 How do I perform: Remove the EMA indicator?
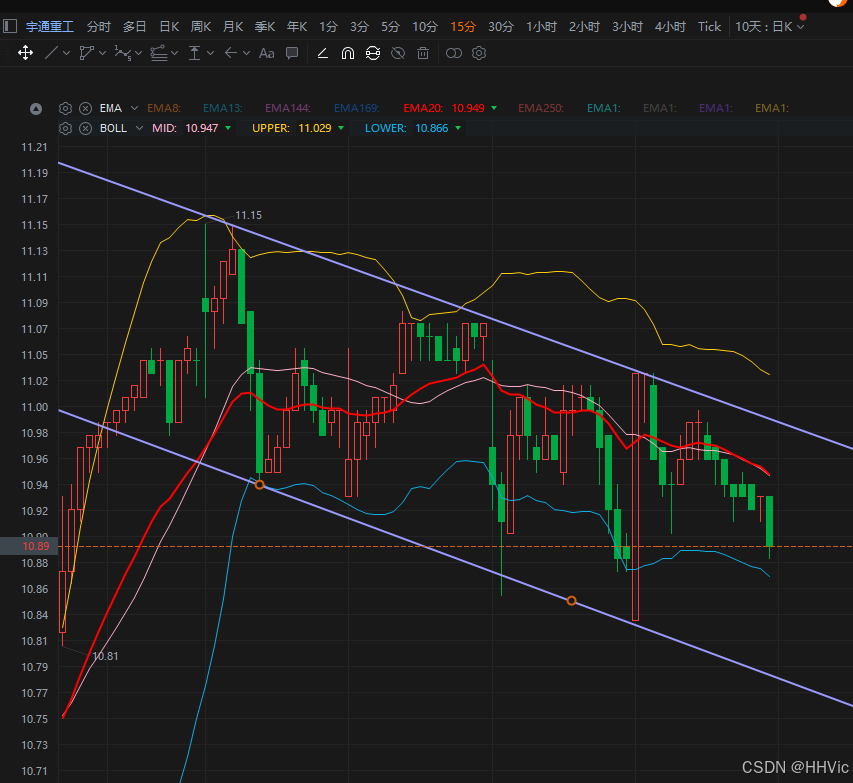tap(85, 108)
